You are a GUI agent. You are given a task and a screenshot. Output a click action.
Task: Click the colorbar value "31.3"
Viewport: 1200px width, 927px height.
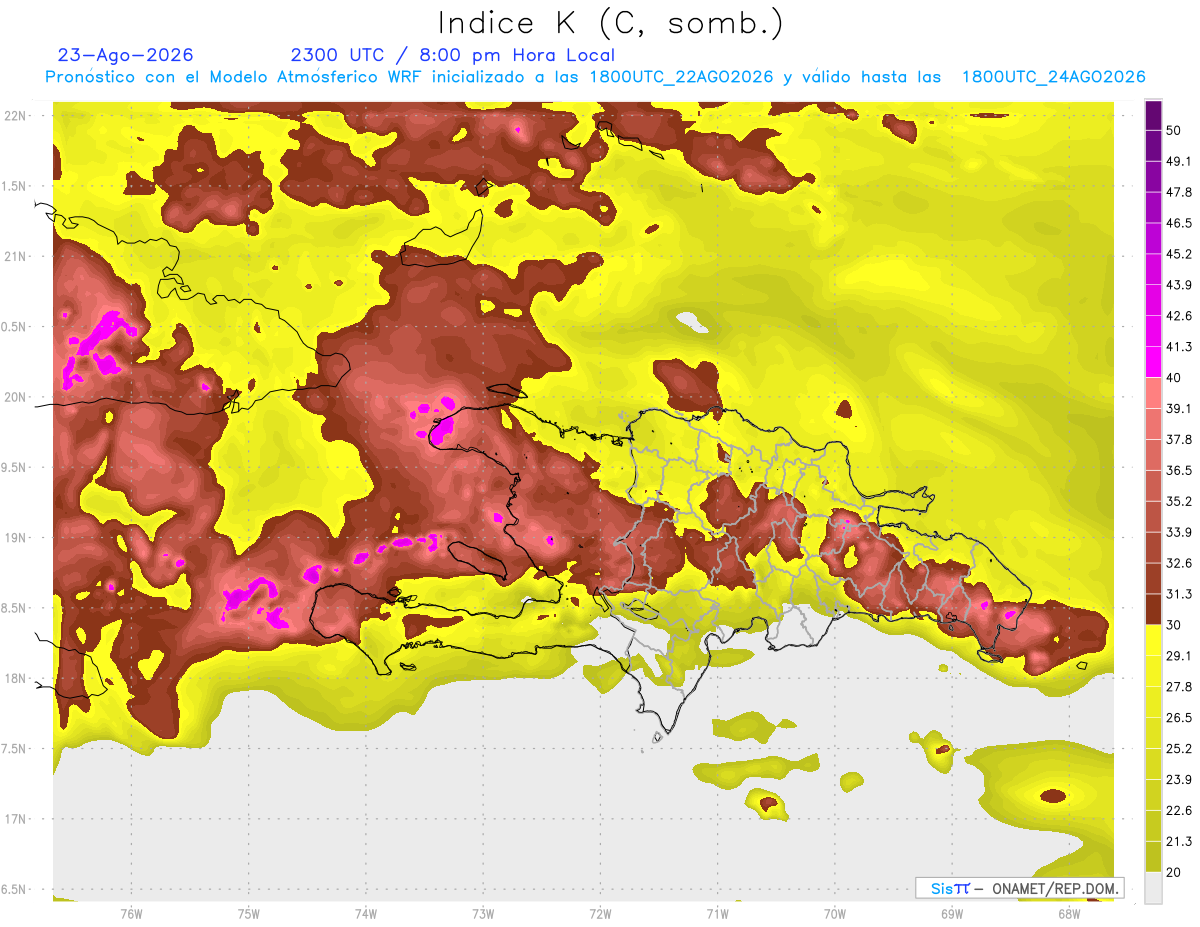pos(1178,594)
